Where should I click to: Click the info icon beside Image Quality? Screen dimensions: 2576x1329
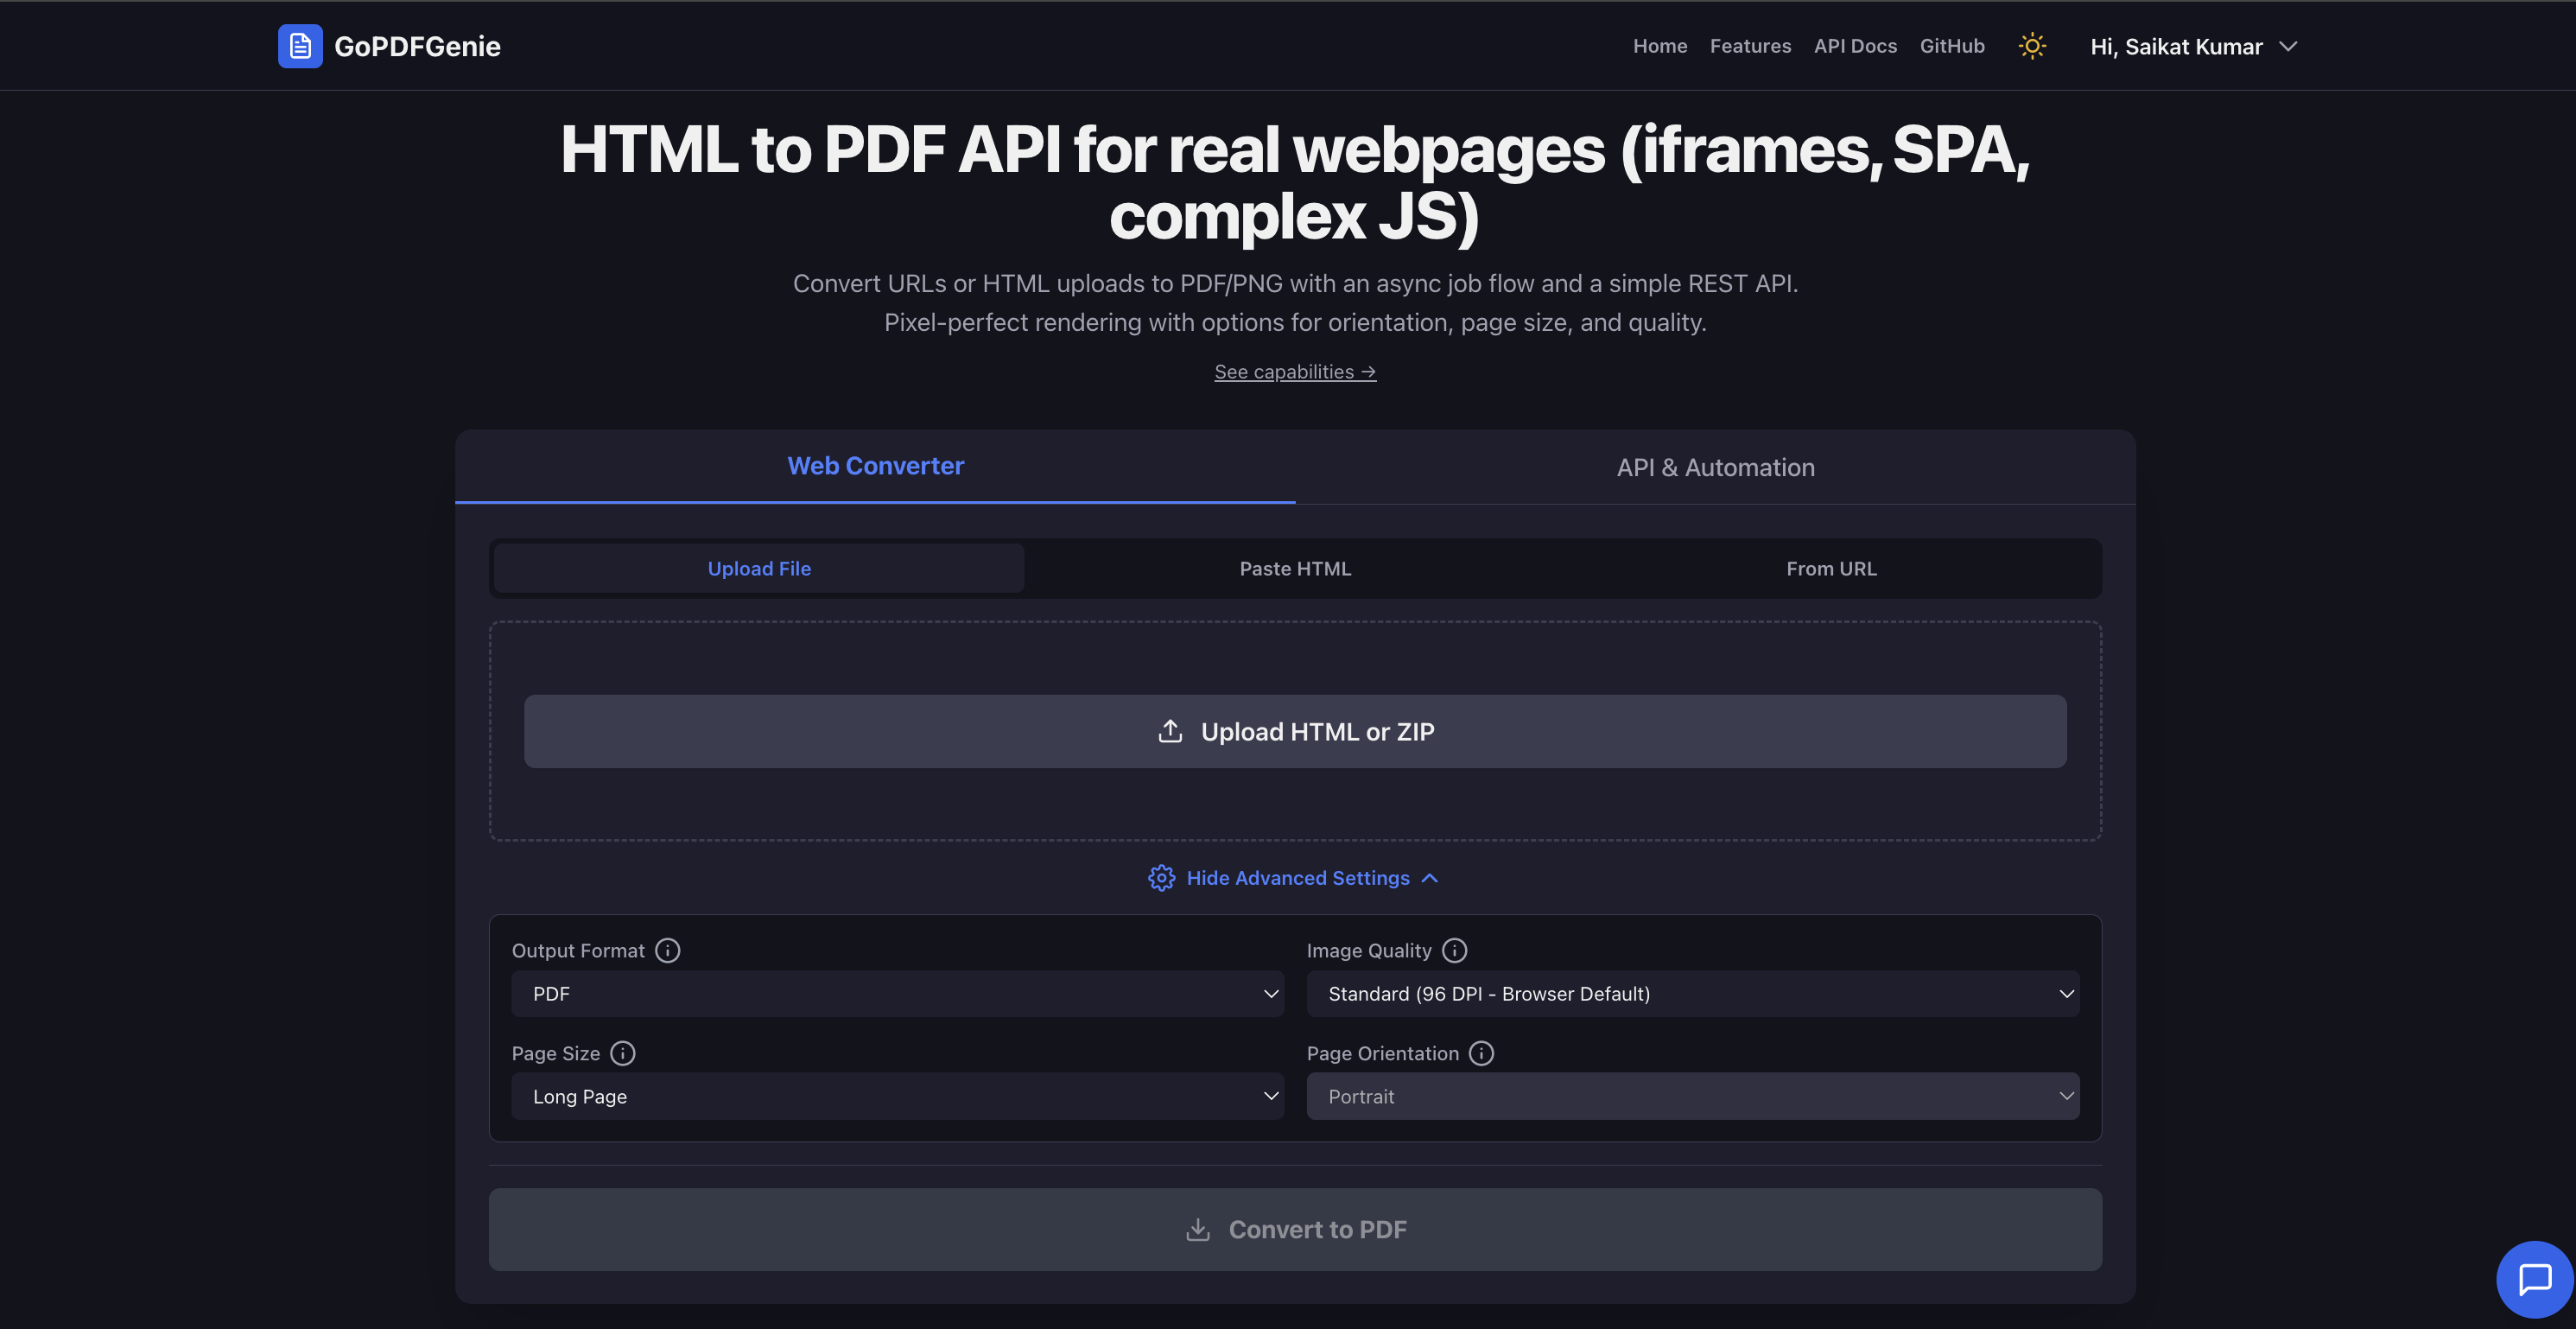1455,950
